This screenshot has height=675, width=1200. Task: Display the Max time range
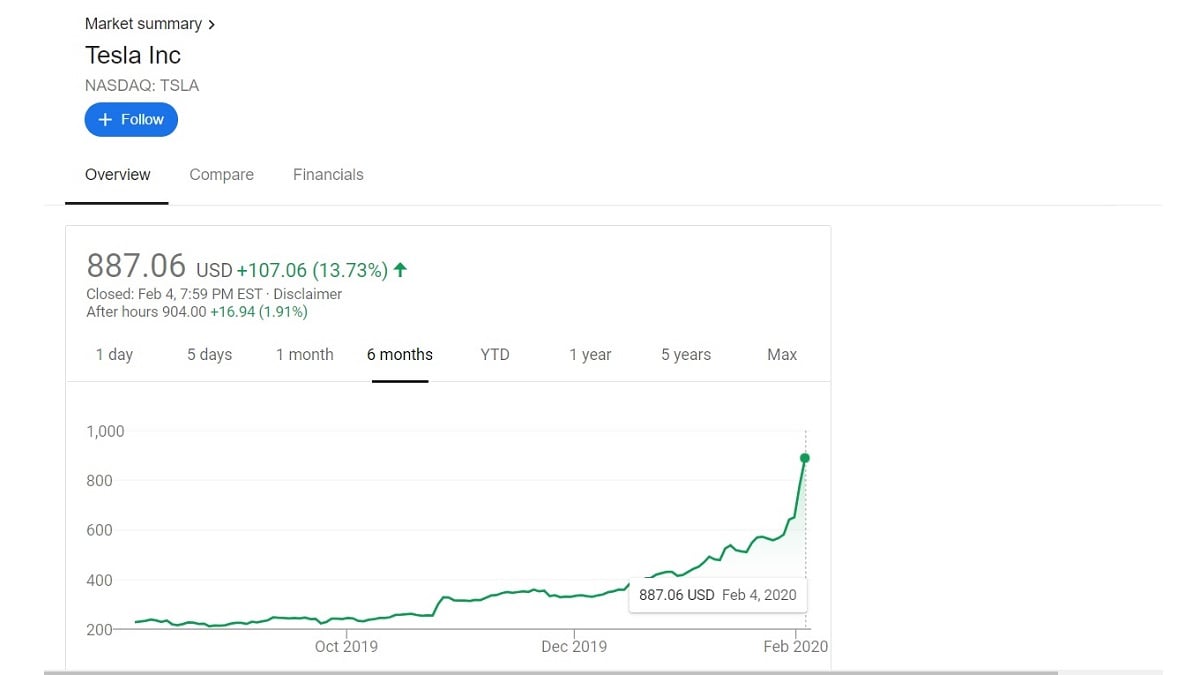(x=781, y=355)
